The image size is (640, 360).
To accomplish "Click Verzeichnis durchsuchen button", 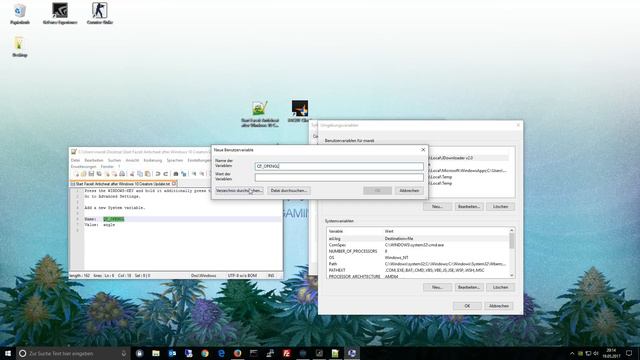I will pos(239,191).
